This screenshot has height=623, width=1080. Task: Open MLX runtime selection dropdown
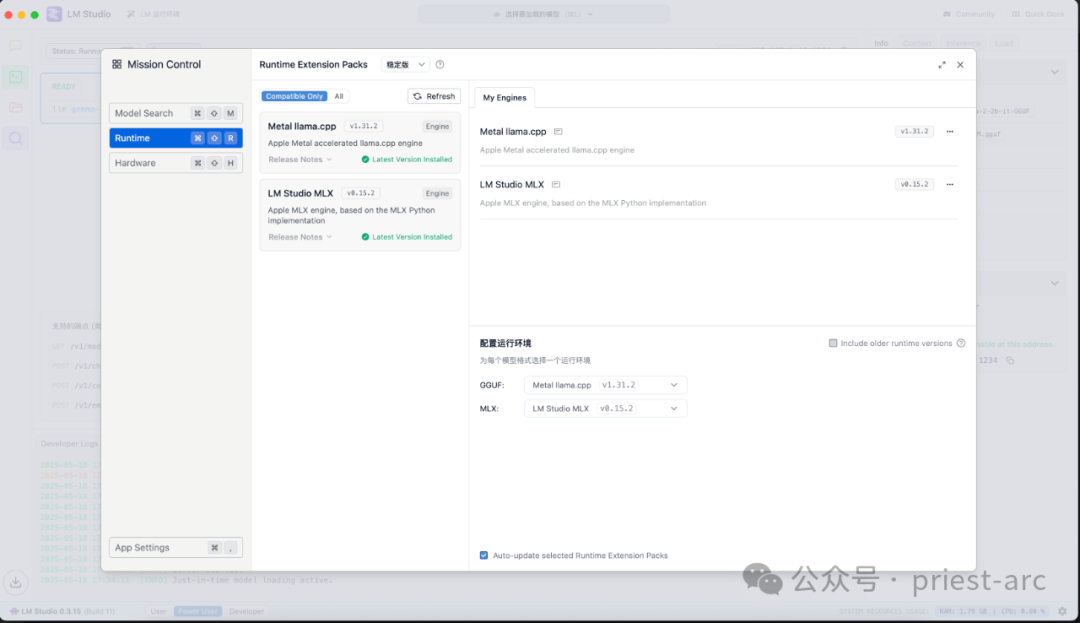(605, 408)
